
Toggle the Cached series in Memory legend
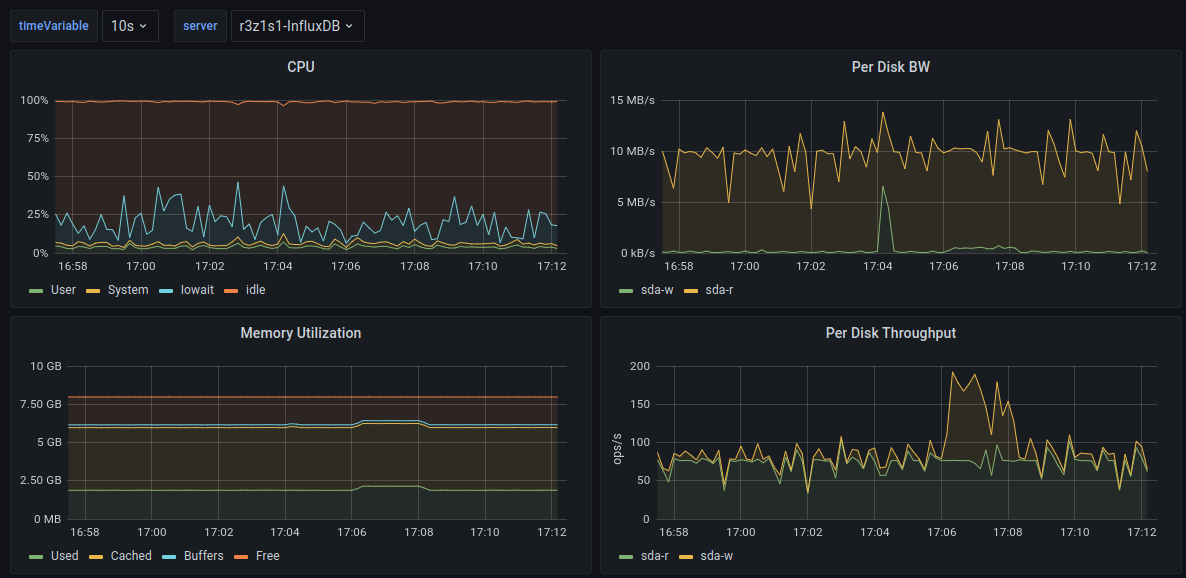coord(130,556)
